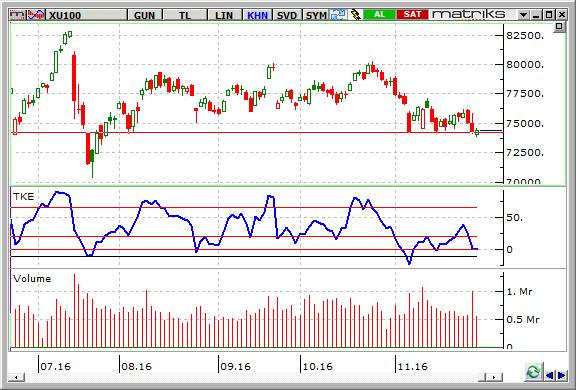The height and width of the screenshot is (390, 576).
Task: Click the 09.16 date label on the time axis
Action: (235, 366)
